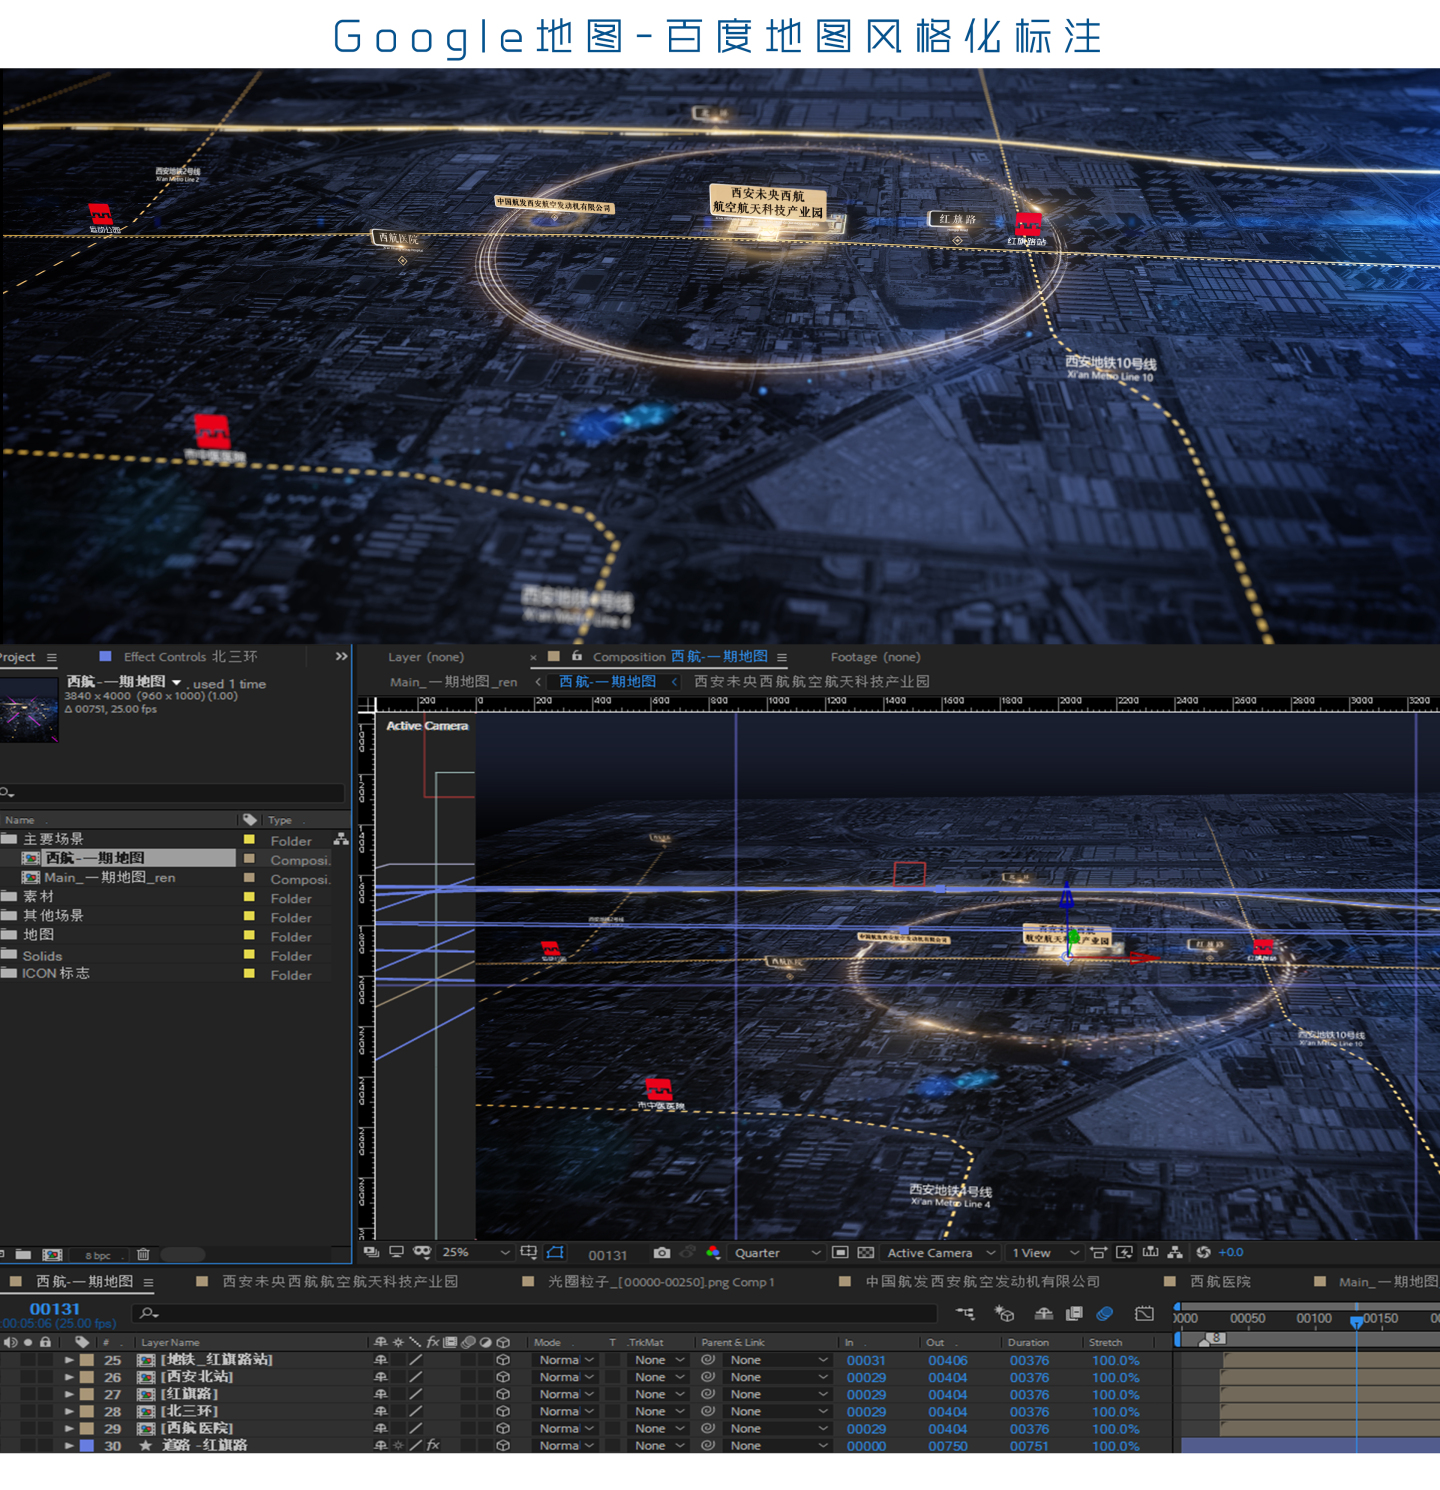This screenshot has width=1440, height=1490.
Task: Toggle the pixel aspect ratio correction icon
Action: pyautogui.click(x=1098, y=1252)
